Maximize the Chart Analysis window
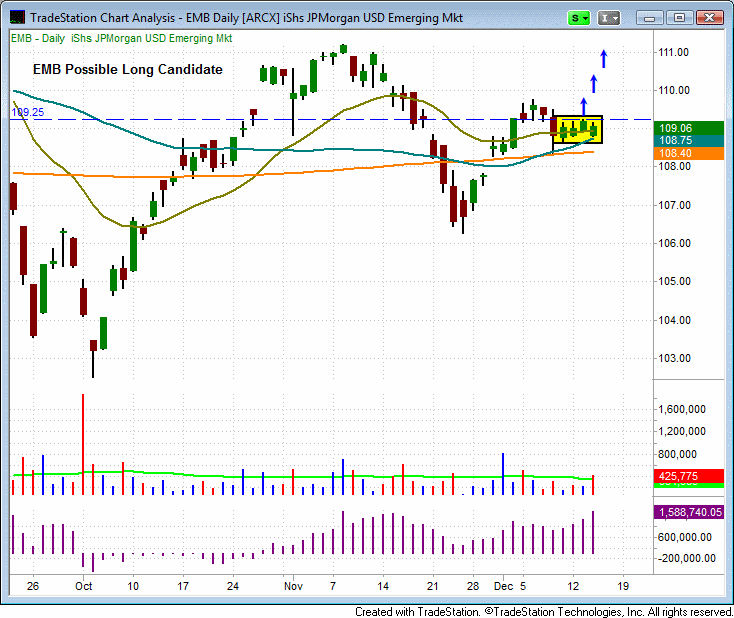The width and height of the screenshot is (734, 618). [x=679, y=18]
